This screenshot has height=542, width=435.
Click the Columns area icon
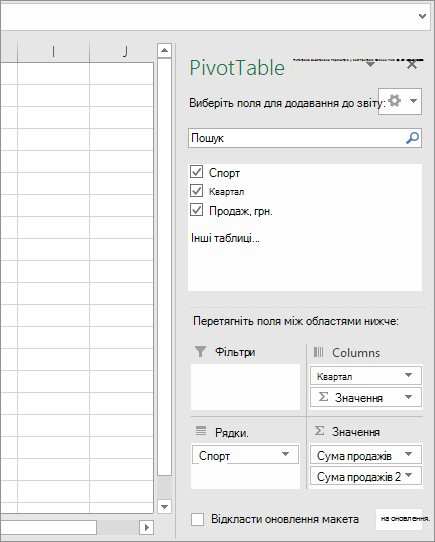coord(318,352)
